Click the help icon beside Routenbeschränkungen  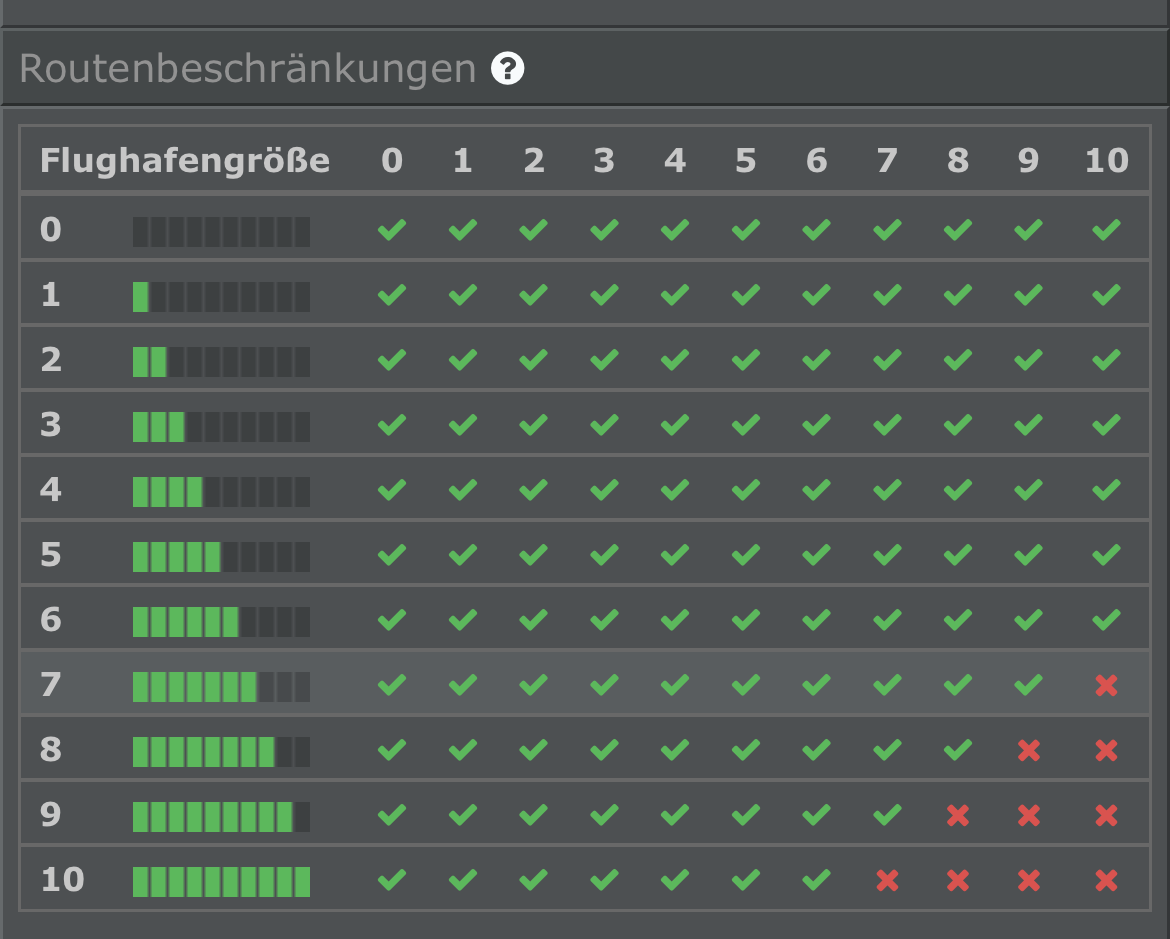click(x=508, y=69)
